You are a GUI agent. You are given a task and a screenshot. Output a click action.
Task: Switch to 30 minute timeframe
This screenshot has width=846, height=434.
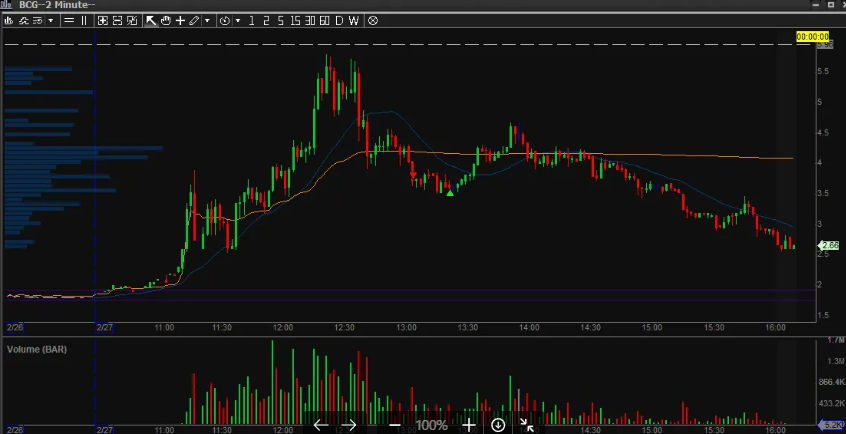click(x=310, y=21)
